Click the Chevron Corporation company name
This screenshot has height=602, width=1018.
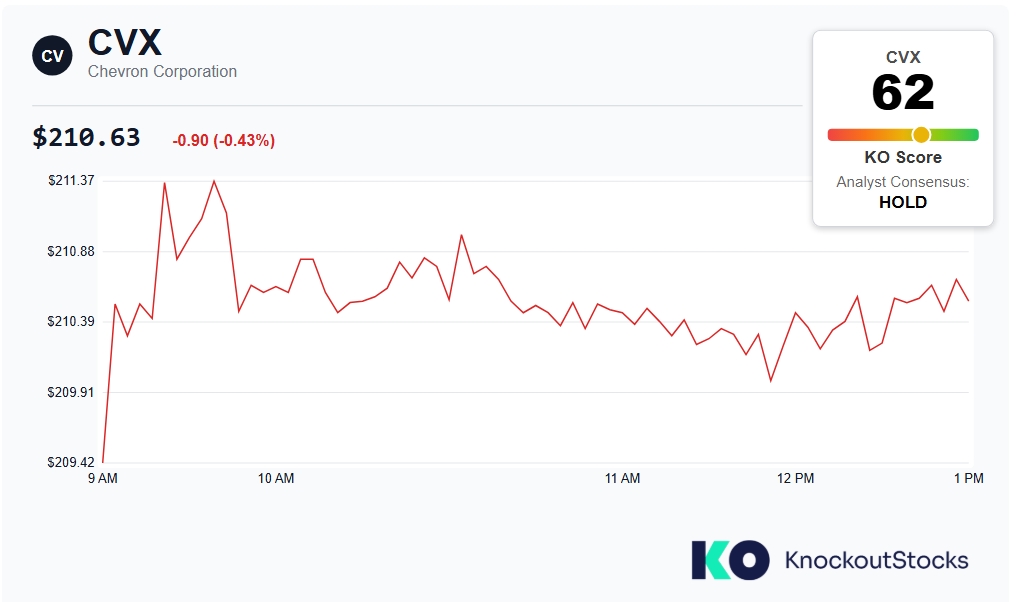tap(162, 71)
